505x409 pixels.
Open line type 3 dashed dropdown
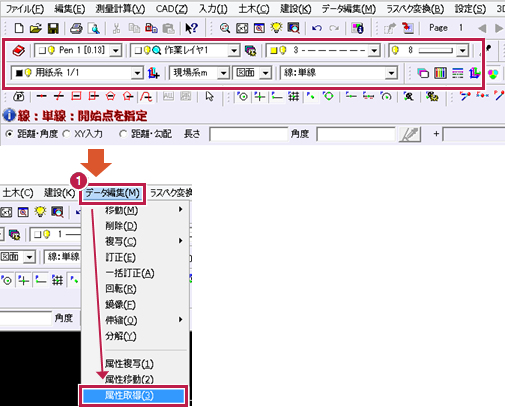[x=374, y=51]
